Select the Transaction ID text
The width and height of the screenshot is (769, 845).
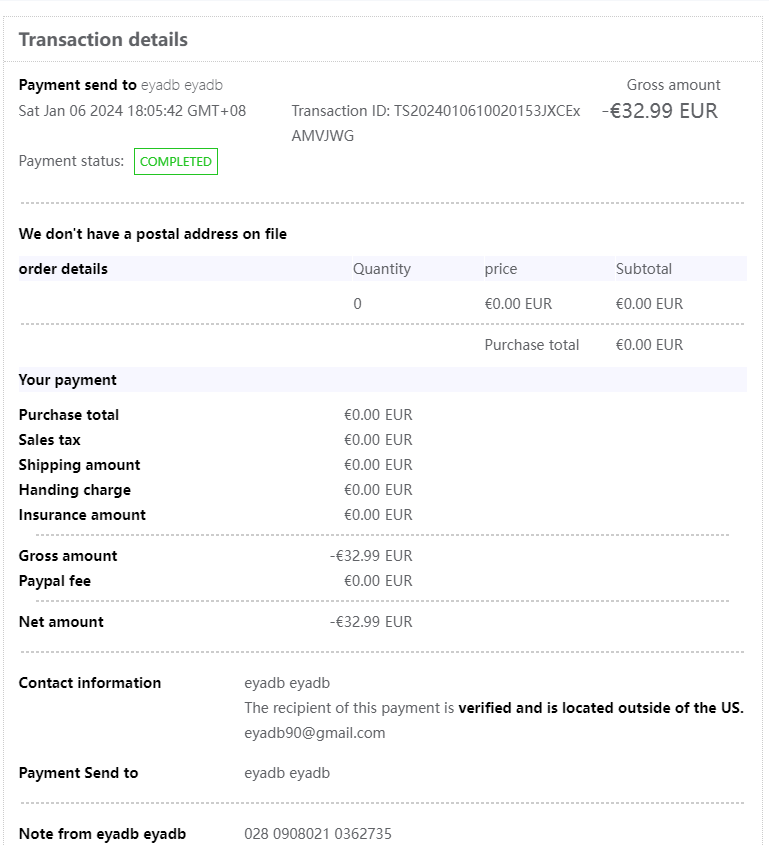click(435, 123)
